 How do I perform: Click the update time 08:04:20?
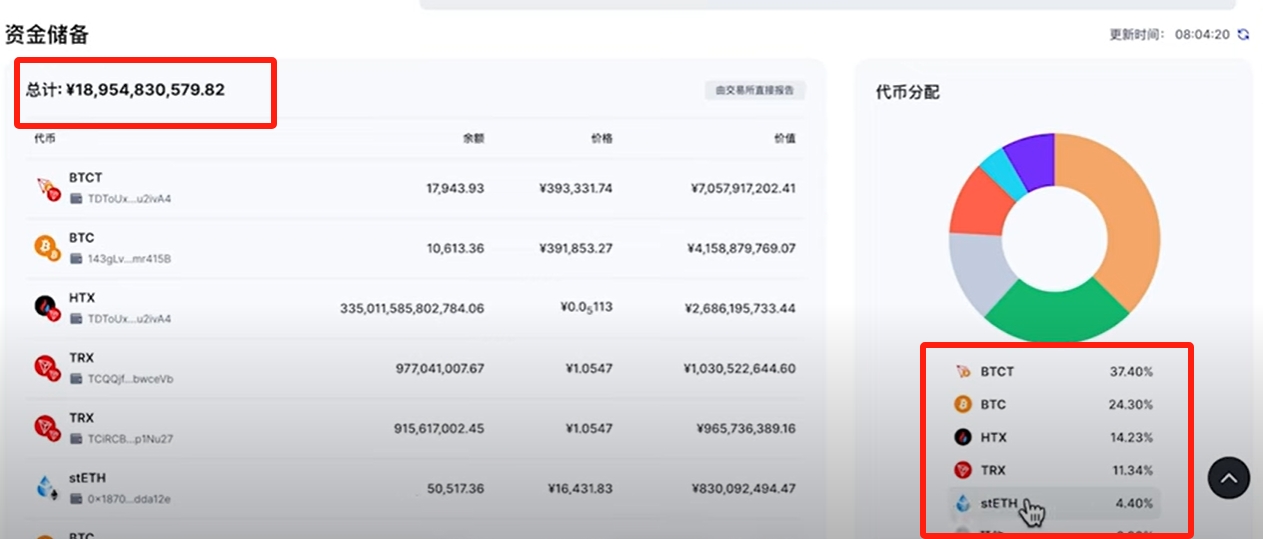pos(1202,34)
